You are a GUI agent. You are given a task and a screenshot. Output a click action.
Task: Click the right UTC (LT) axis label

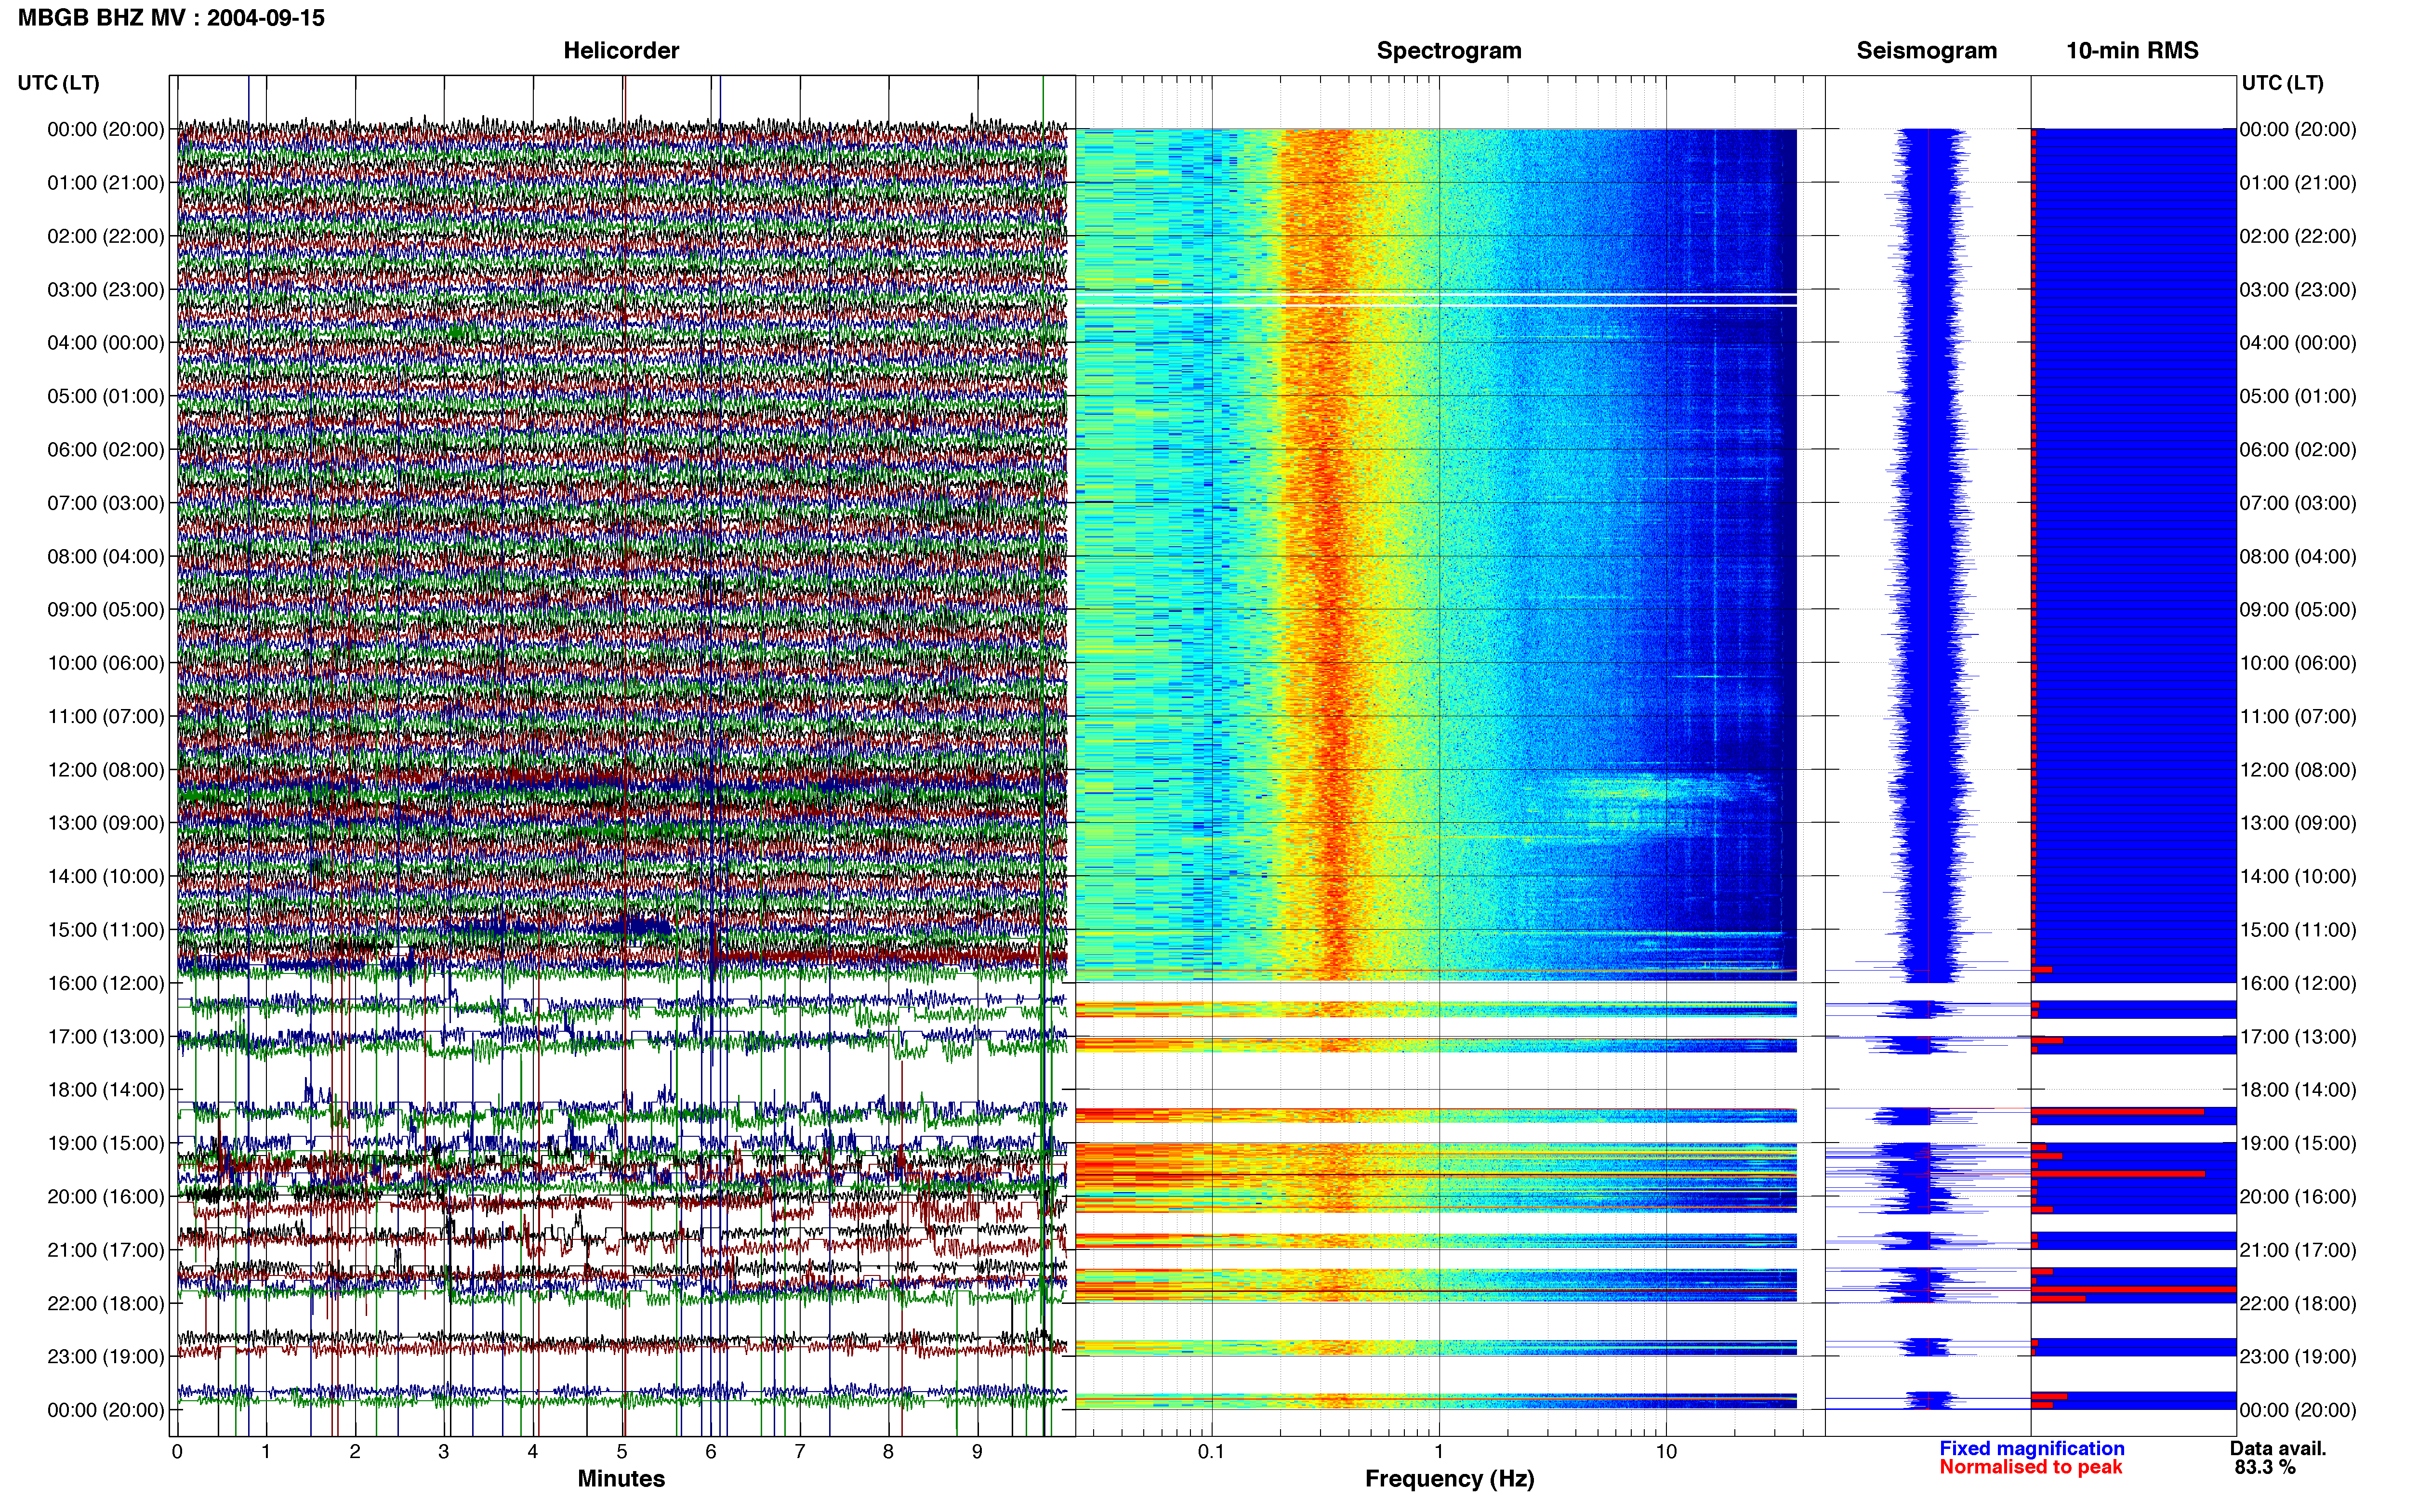click(x=2282, y=83)
